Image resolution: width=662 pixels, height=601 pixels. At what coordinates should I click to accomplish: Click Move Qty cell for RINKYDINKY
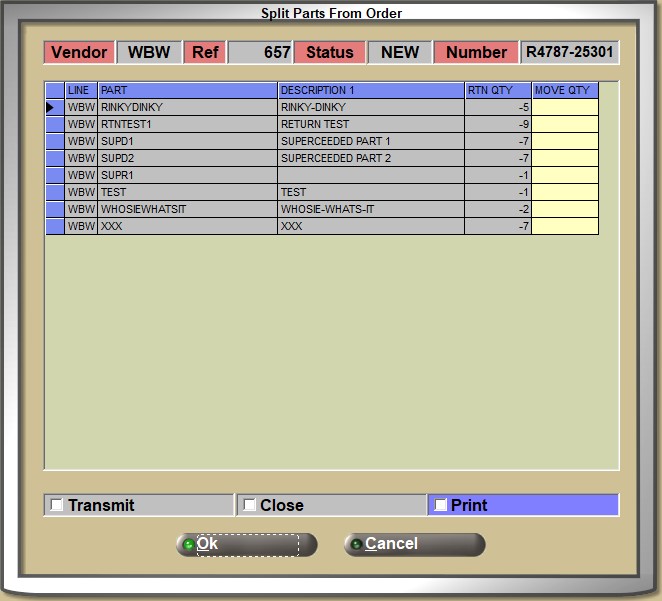pos(564,107)
